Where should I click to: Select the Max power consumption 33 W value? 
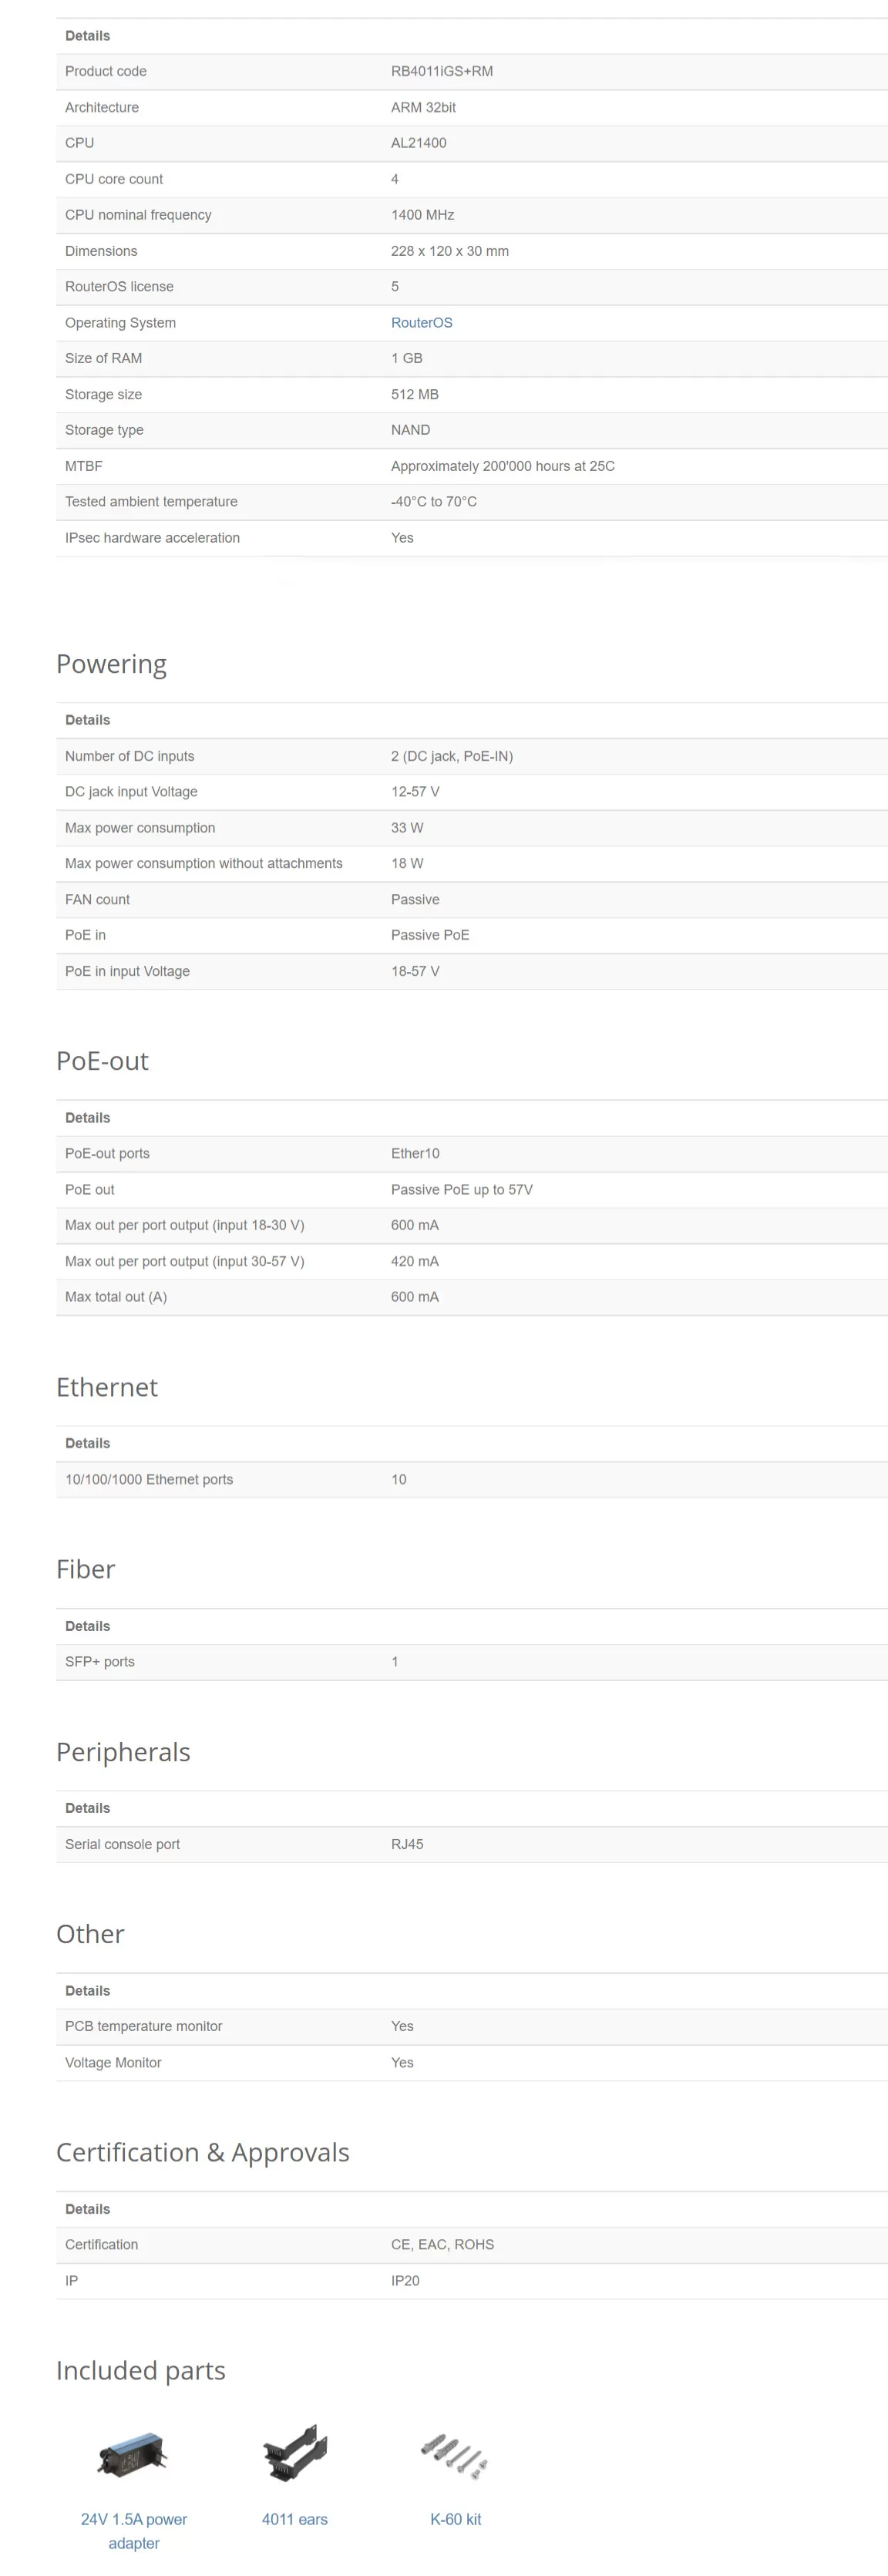tap(407, 828)
